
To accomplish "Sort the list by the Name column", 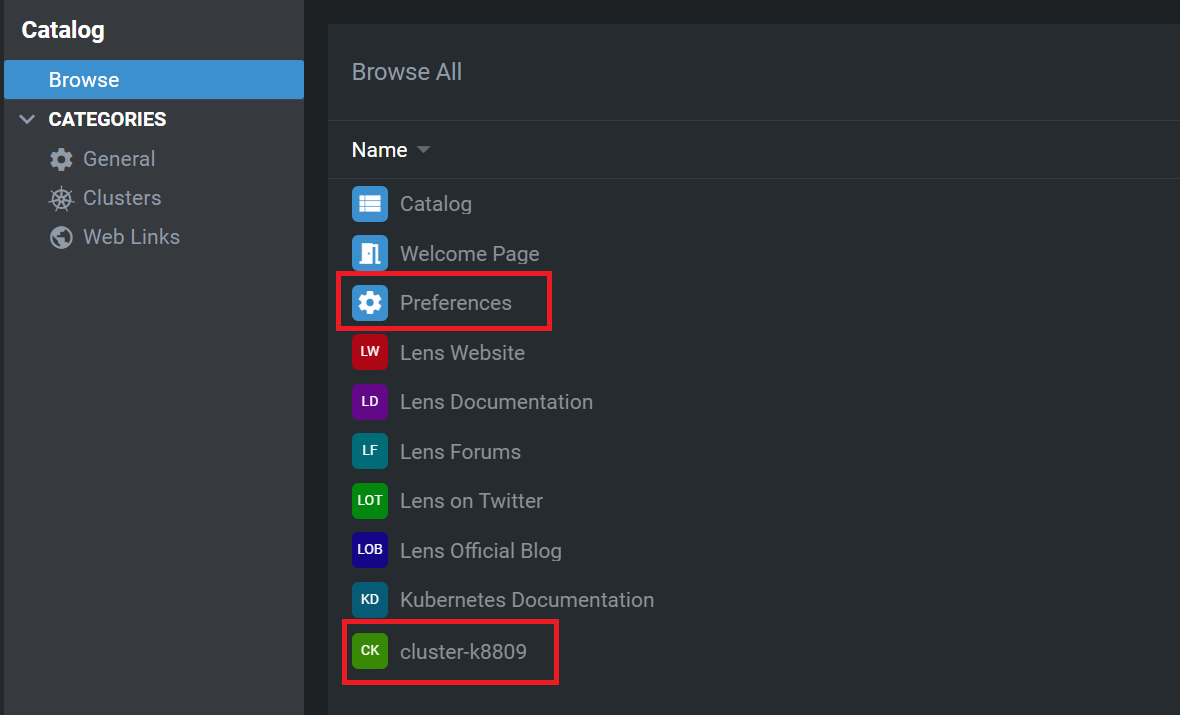I will 379,150.
